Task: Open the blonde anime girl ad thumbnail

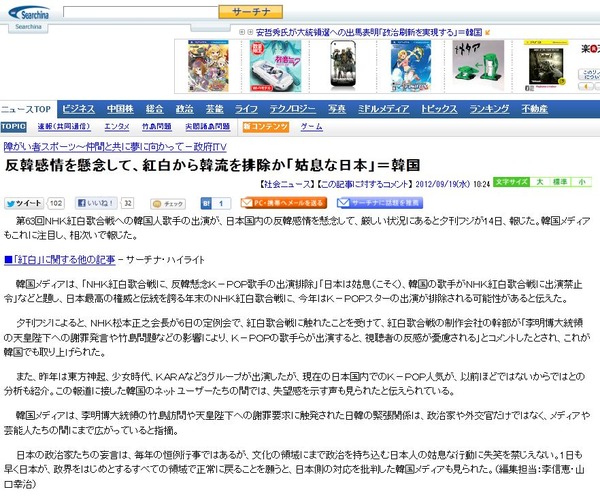Action: tap(411, 66)
